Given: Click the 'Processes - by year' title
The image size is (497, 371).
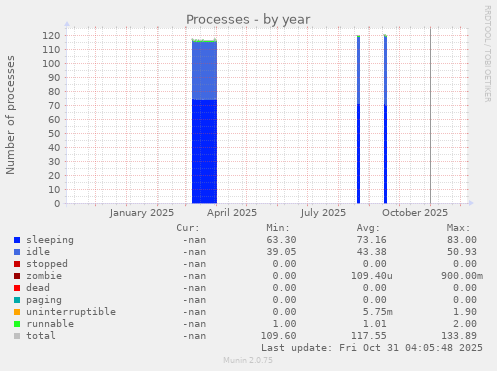Looking at the screenshot, I should click(x=248, y=20).
